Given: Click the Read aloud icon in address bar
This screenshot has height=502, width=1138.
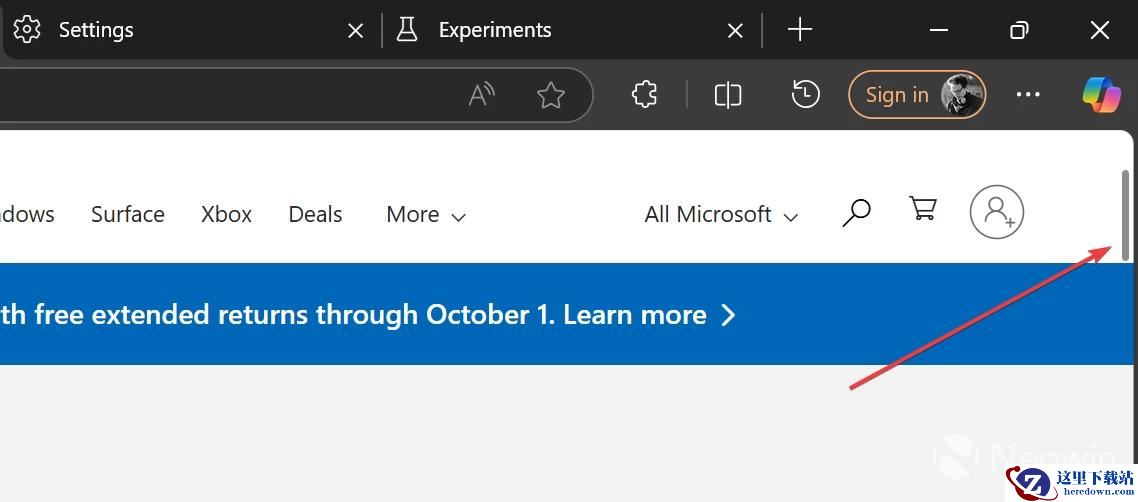Looking at the screenshot, I should click(481, 95).
